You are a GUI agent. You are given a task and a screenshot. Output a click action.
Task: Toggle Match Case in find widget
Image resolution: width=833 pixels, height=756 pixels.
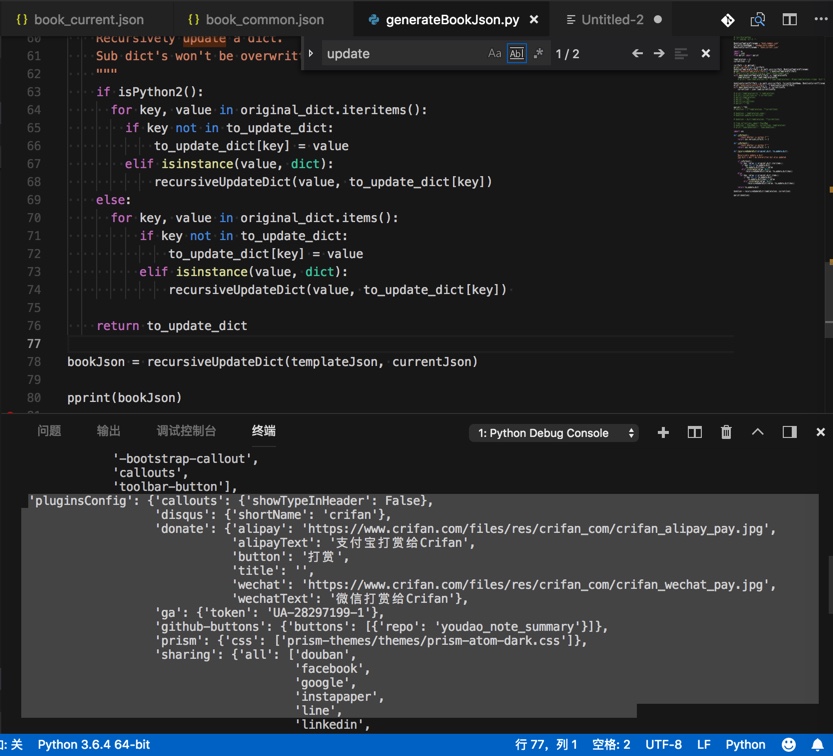(495, 54)
